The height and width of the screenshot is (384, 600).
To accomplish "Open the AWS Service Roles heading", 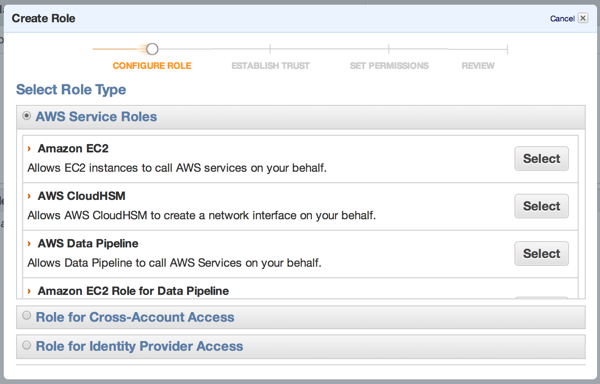I will click(x=96, y=117).
